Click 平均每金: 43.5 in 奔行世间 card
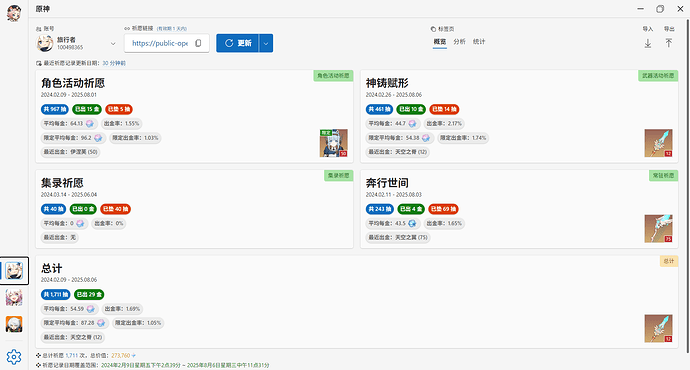The width and height of the screenshot is (690, 370). coord(392,223)
